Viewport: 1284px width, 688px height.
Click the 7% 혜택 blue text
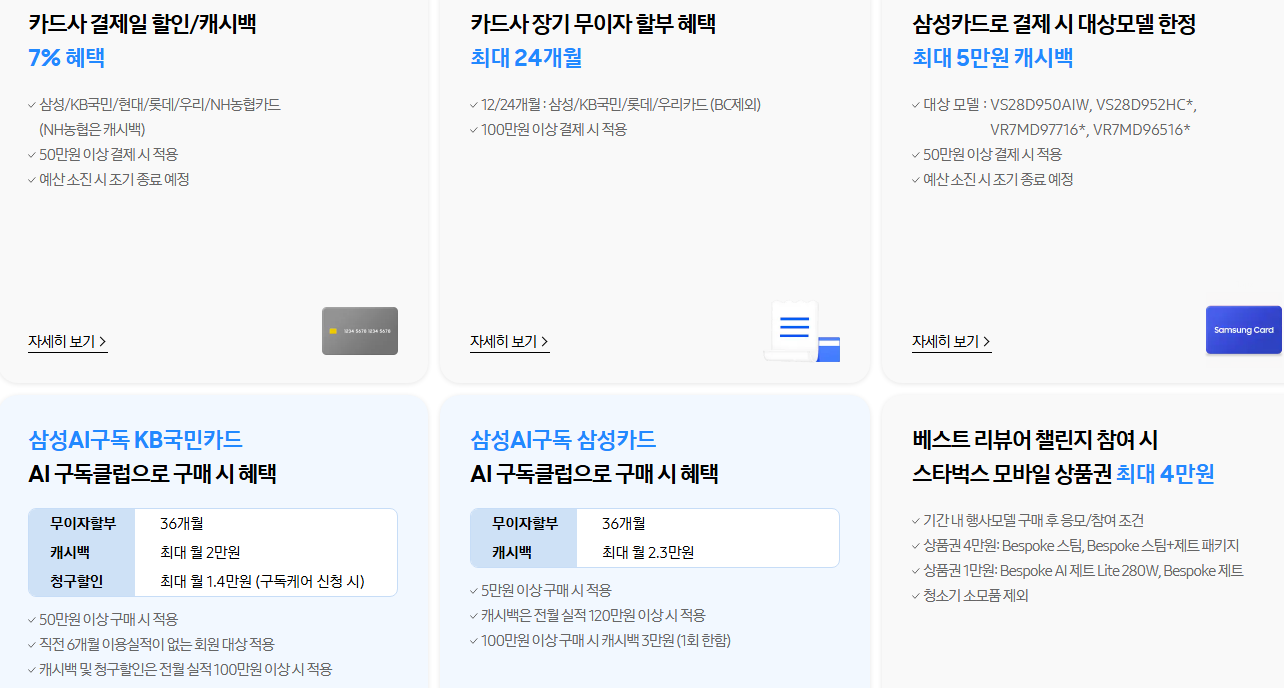pos(66,58)
